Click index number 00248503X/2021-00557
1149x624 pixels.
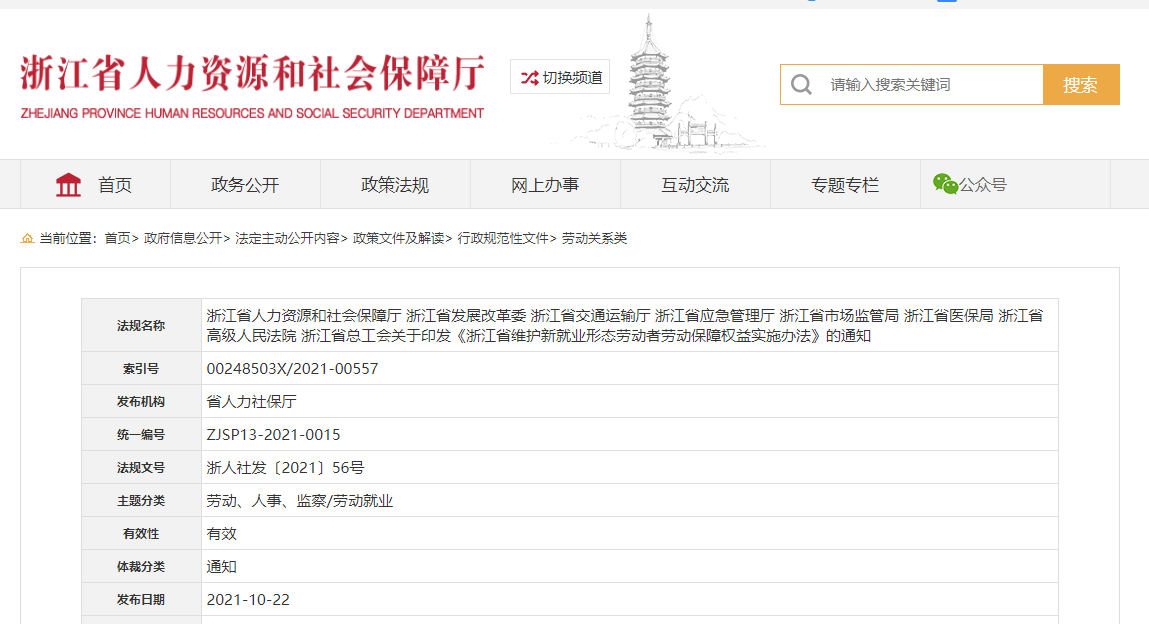tap(292, 368)
